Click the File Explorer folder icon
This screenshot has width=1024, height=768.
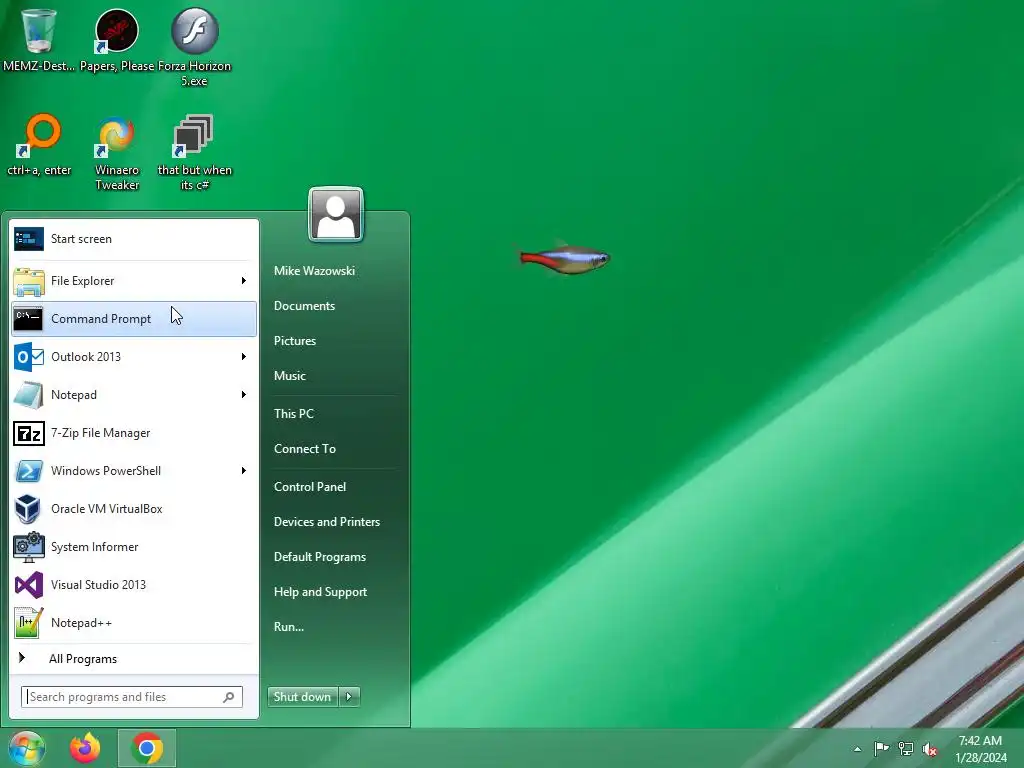pyautogui.click(x=29, y=281)
